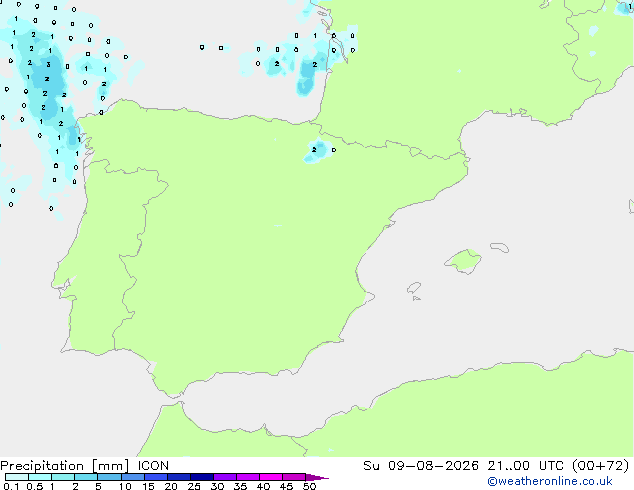Click legend swatch between 0.5 and 1
Image resolution: width=634 pixels, height=490 pixels.
[40, 477]
